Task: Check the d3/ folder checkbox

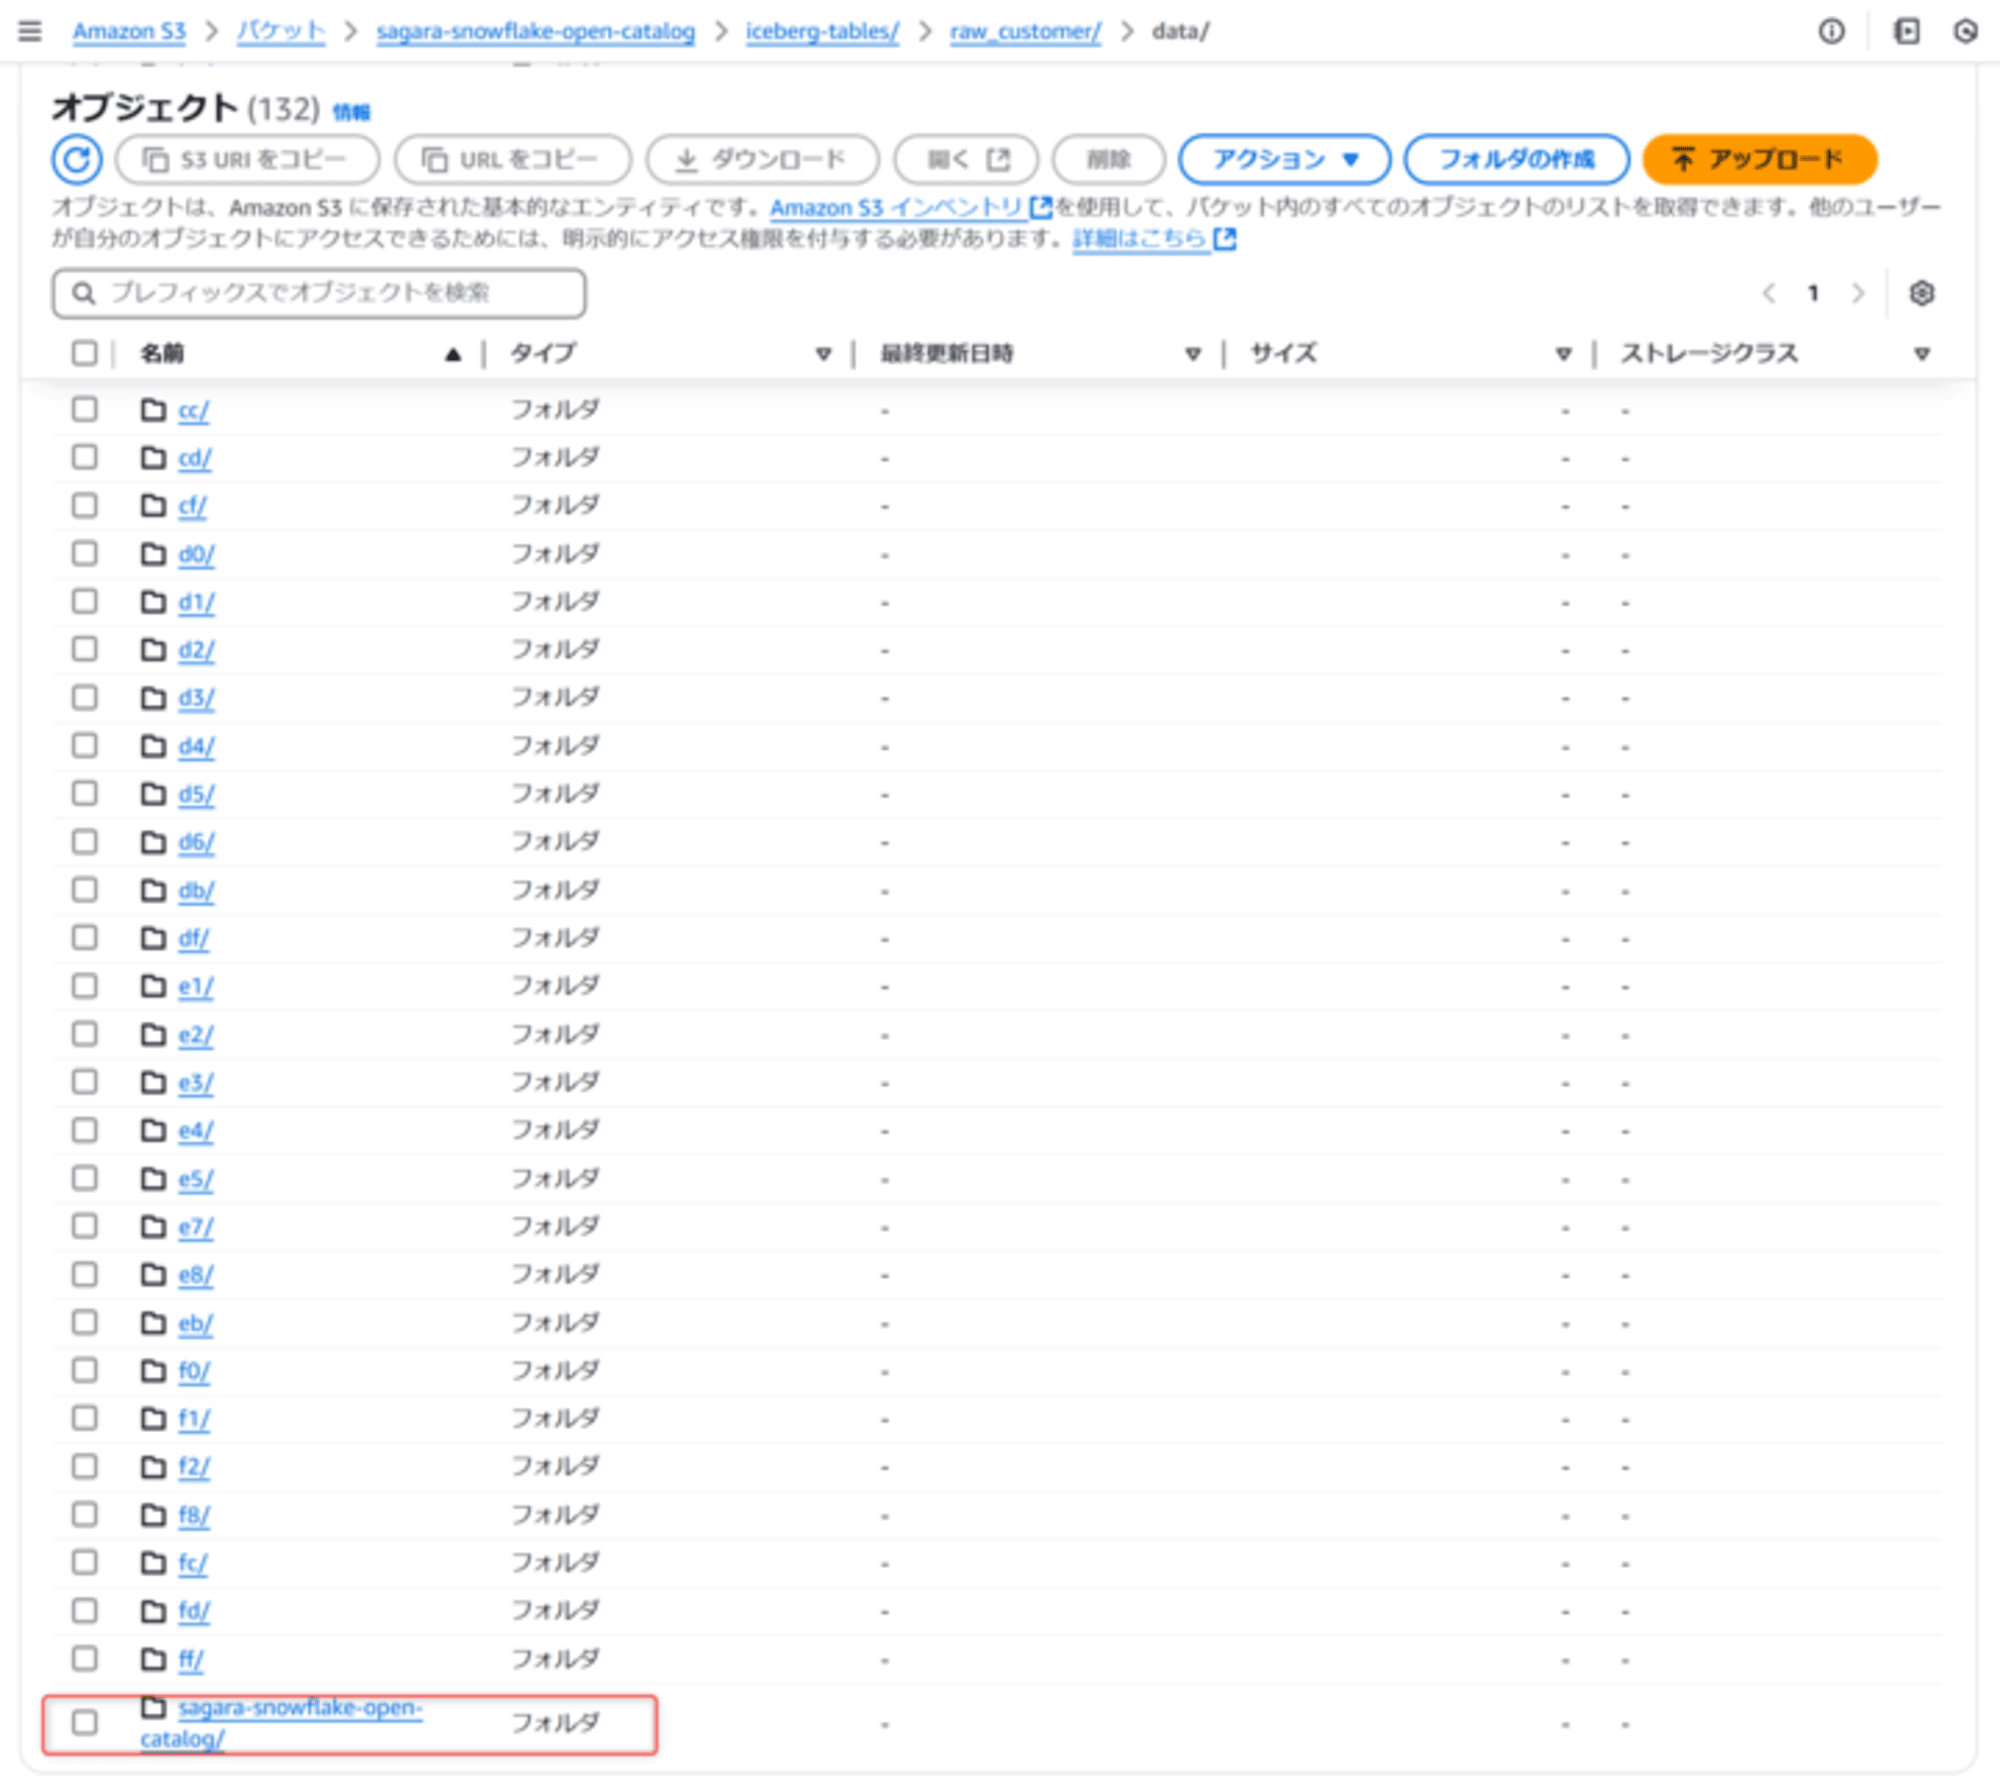Action: pyautogui.click(x=85, y=697)
